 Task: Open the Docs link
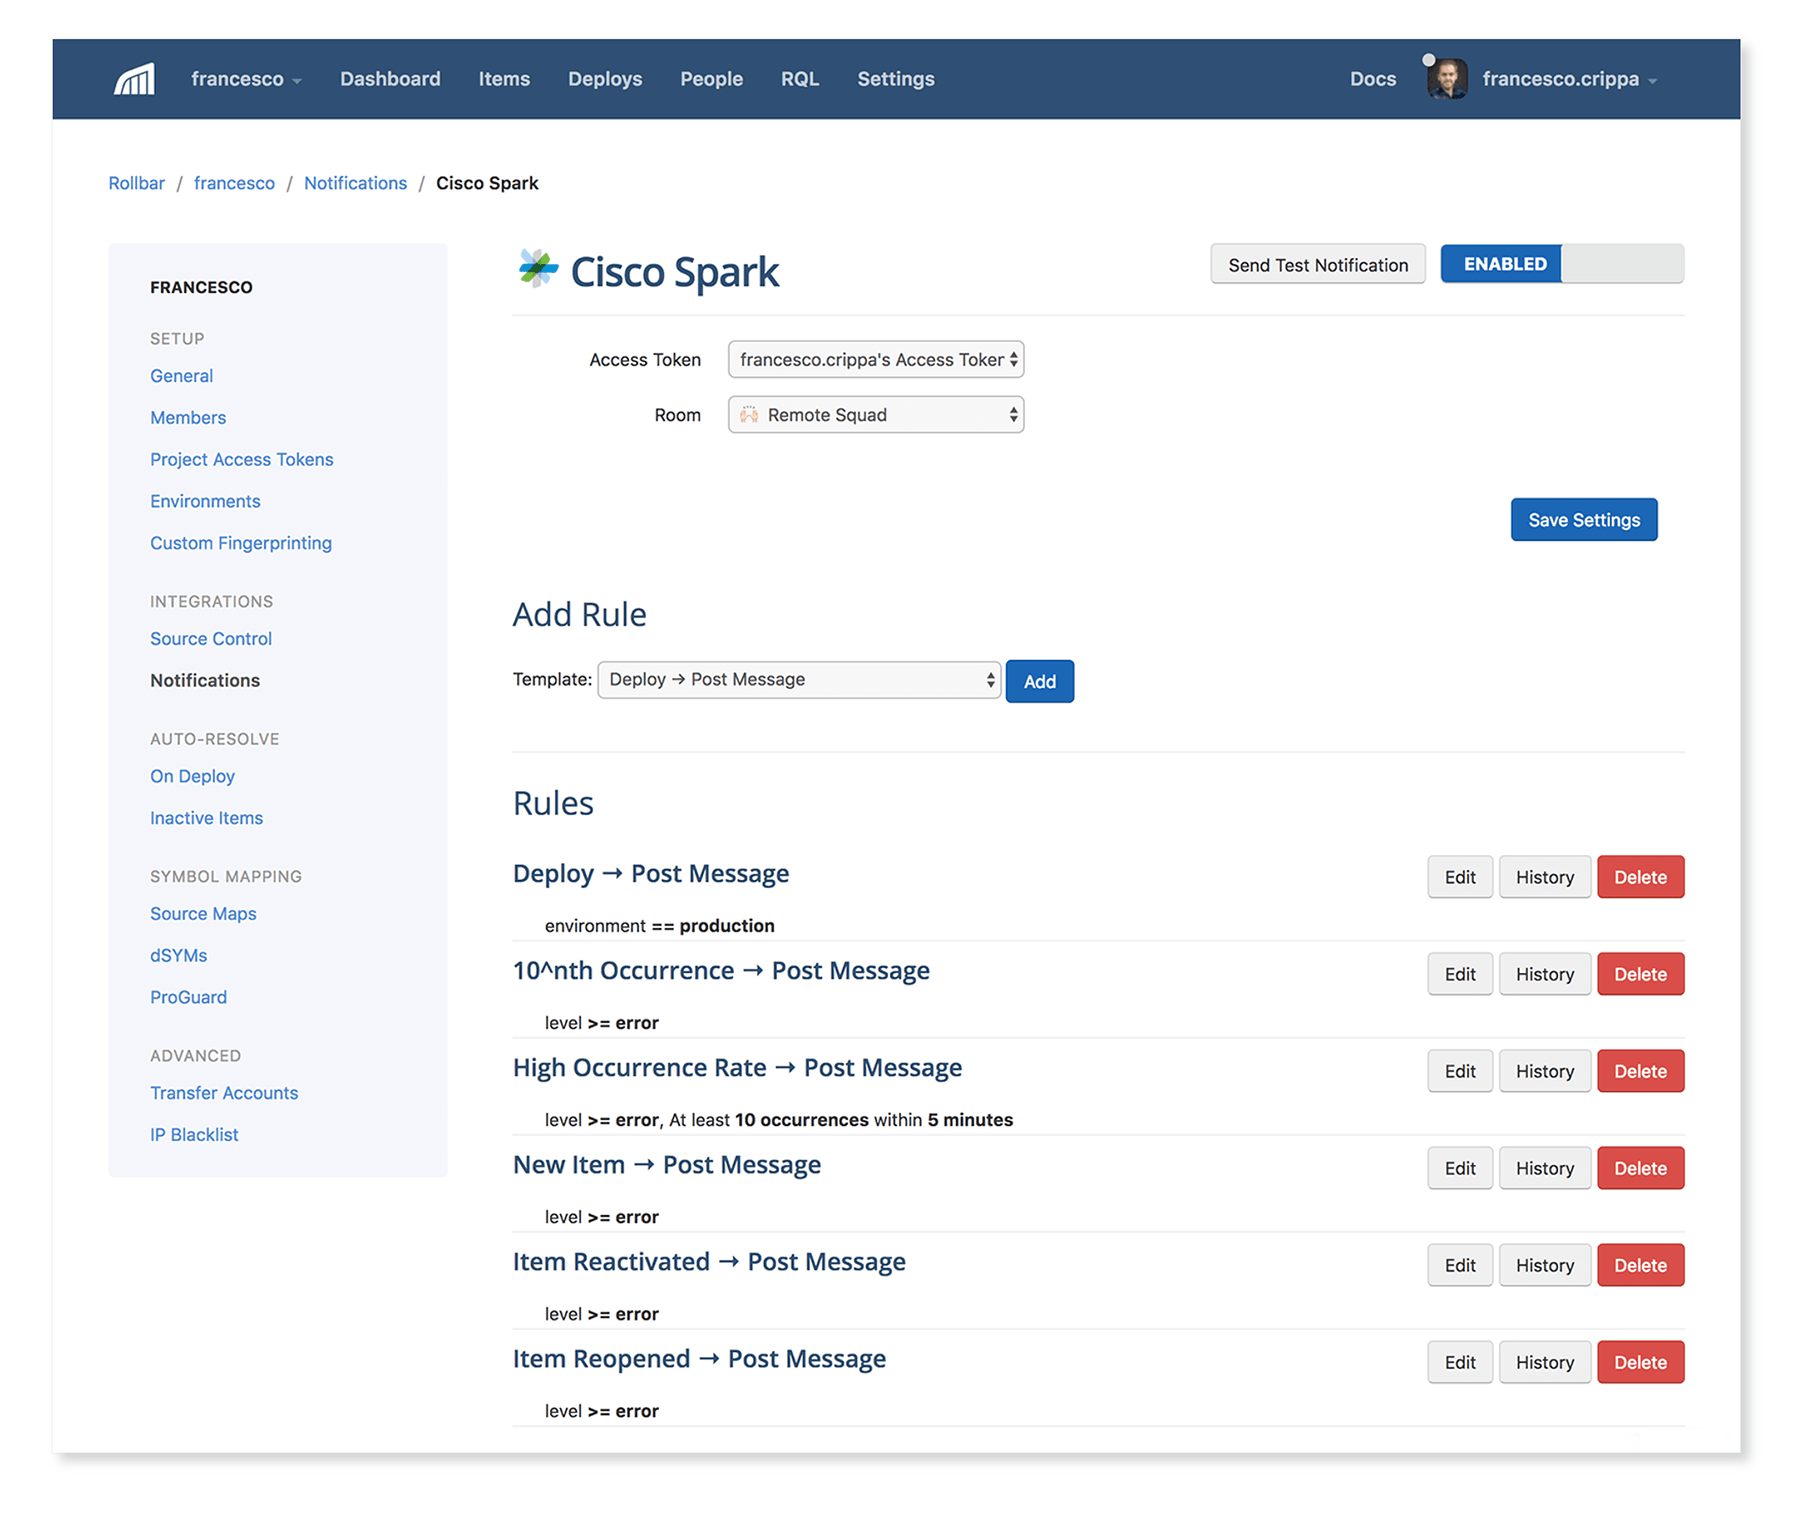click(1373, 79)
